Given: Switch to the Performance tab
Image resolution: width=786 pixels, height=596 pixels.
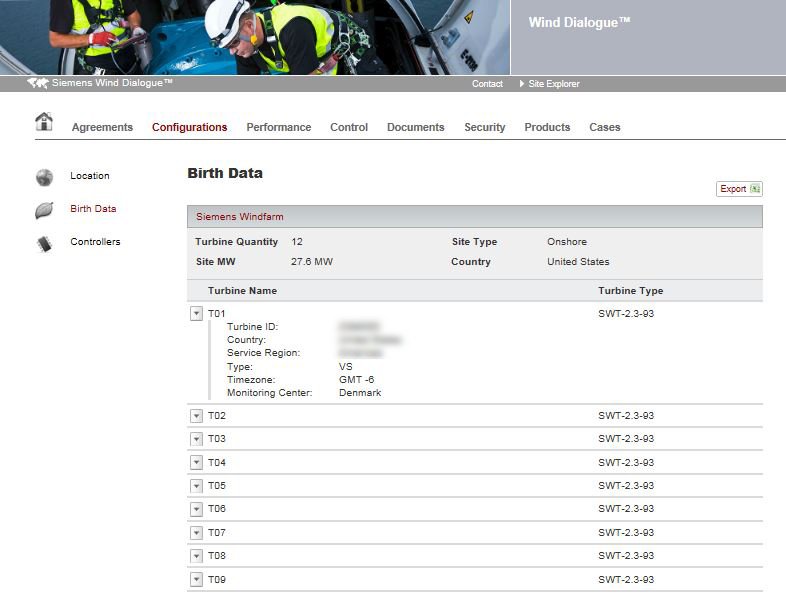Looking at the screenshot, I should pyautogui.click(x=279, y=127).
